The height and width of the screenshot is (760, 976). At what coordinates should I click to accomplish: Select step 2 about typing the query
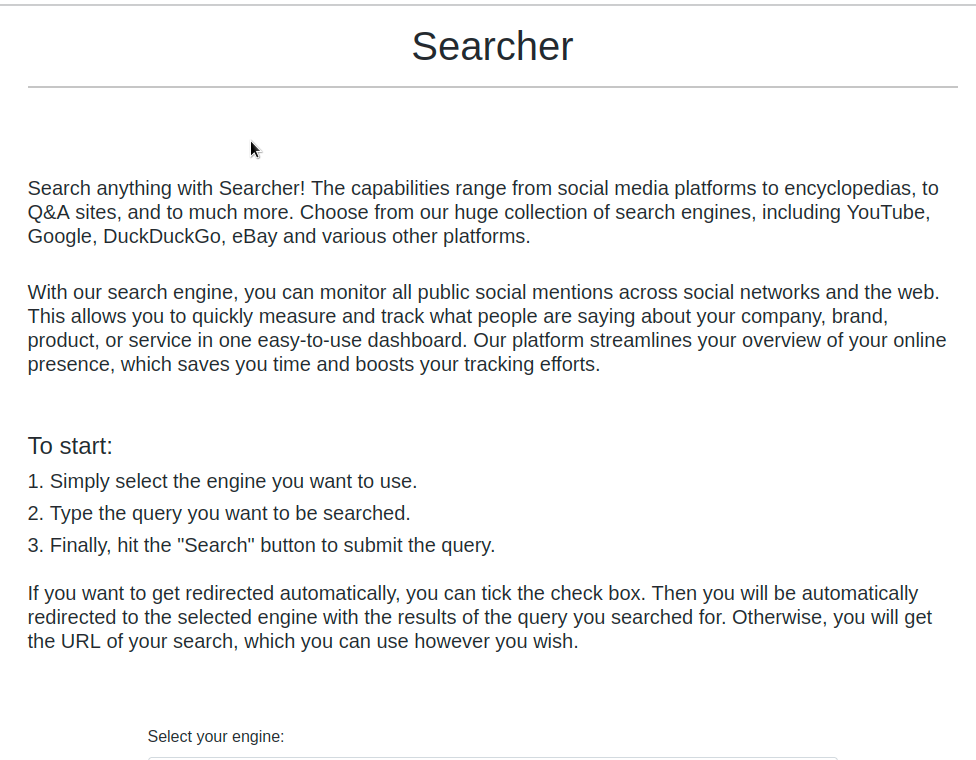219,513
